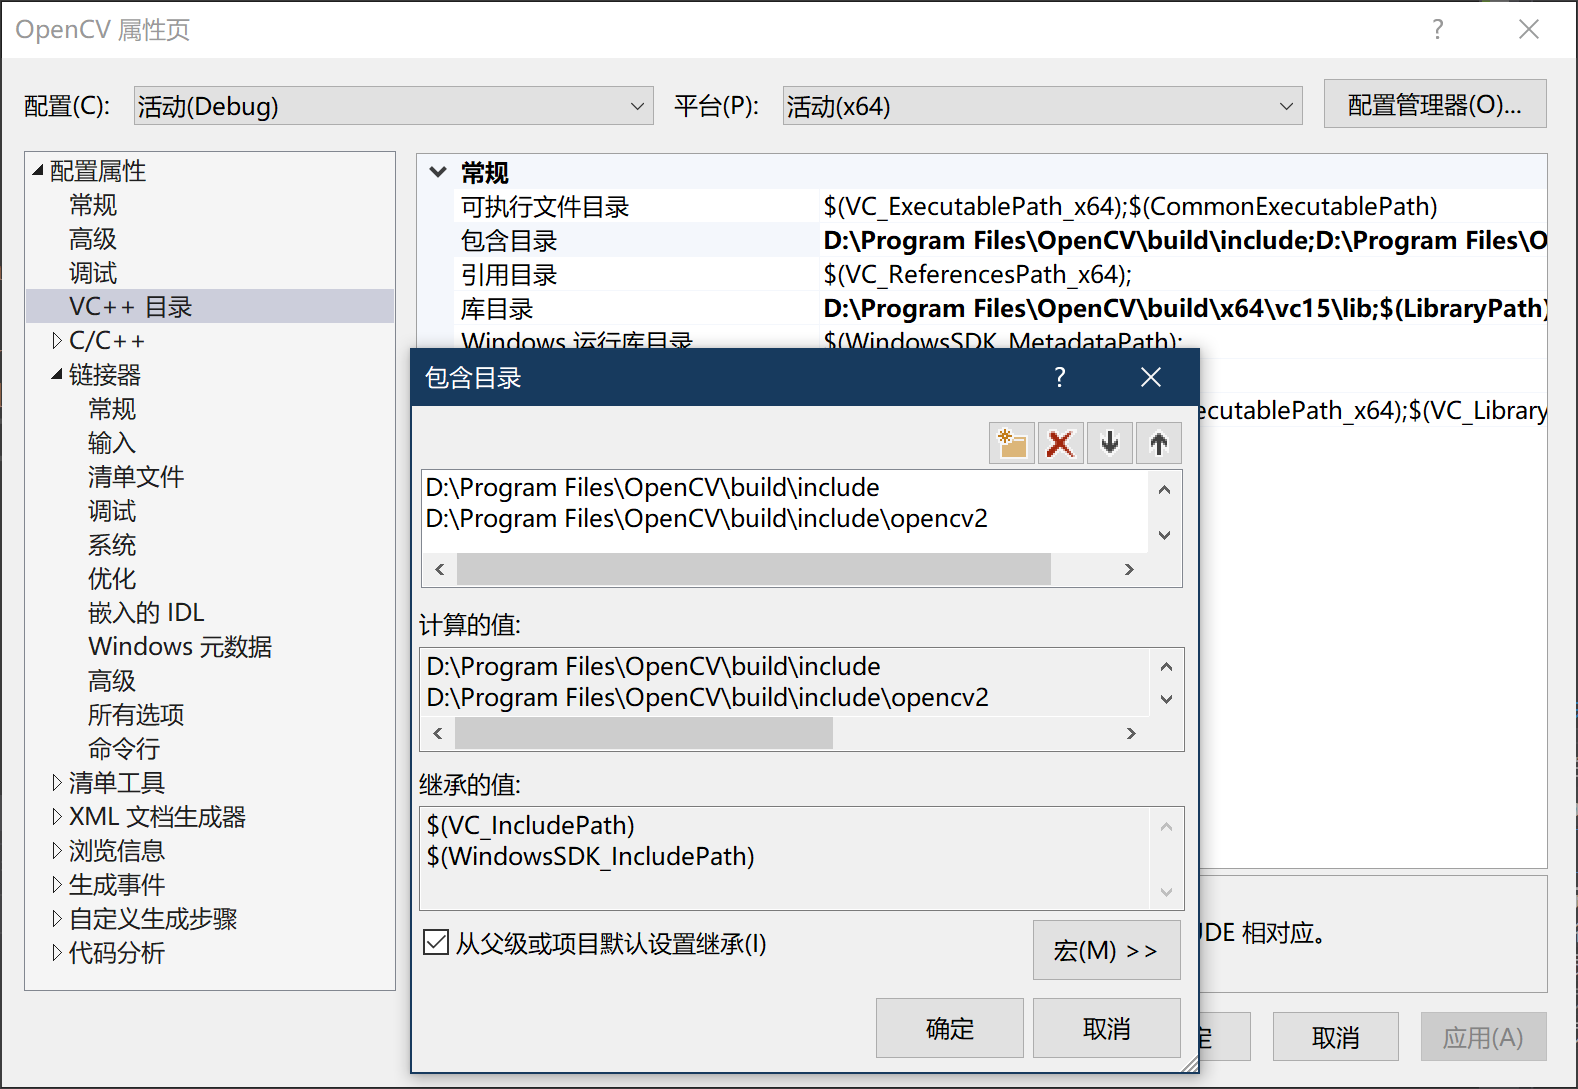1578x1089 pixels.
Task: Click 确定 in the 包含目录 dialog
Action: point(950,1028)
